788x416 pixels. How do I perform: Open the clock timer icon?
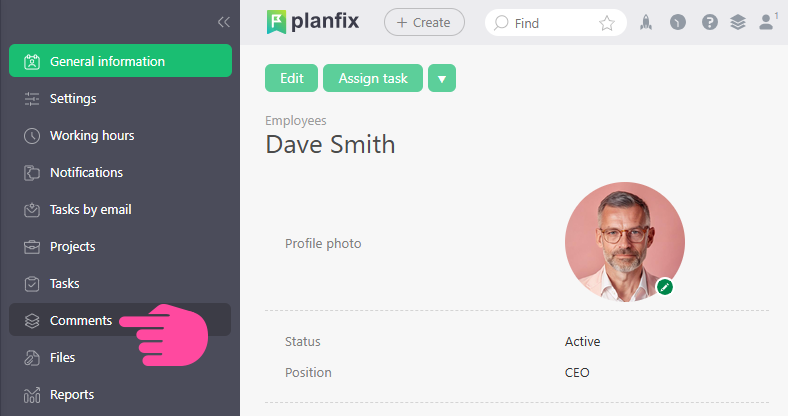tap(678, 22)
